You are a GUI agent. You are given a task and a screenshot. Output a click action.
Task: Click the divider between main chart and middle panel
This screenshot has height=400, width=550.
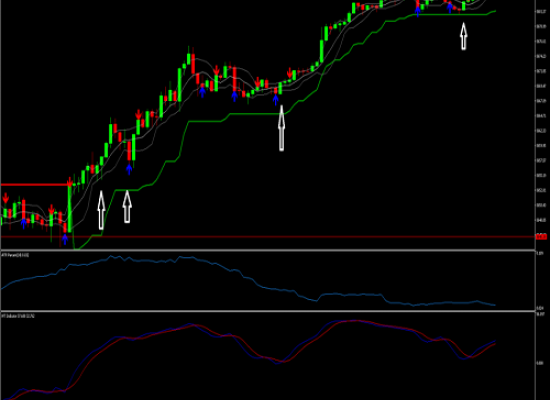pyautogui.click(x=268, y=250)
